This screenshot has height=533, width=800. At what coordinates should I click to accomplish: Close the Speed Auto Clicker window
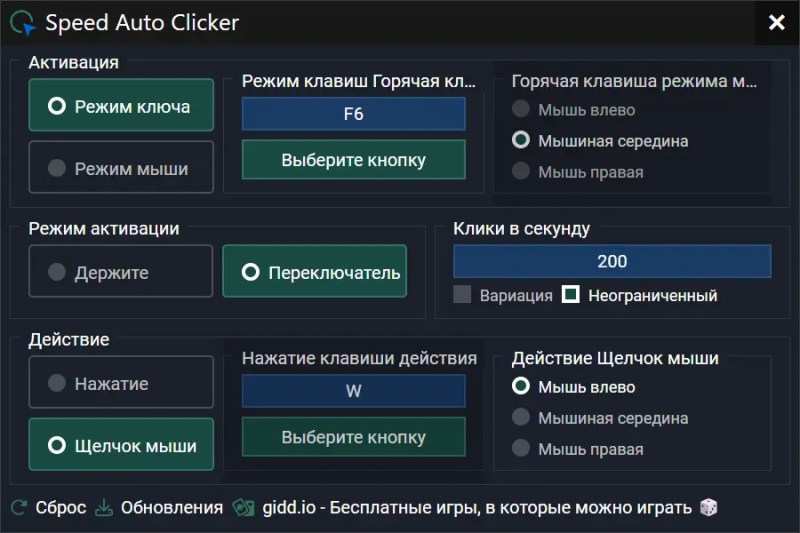(x=777, y=22)
